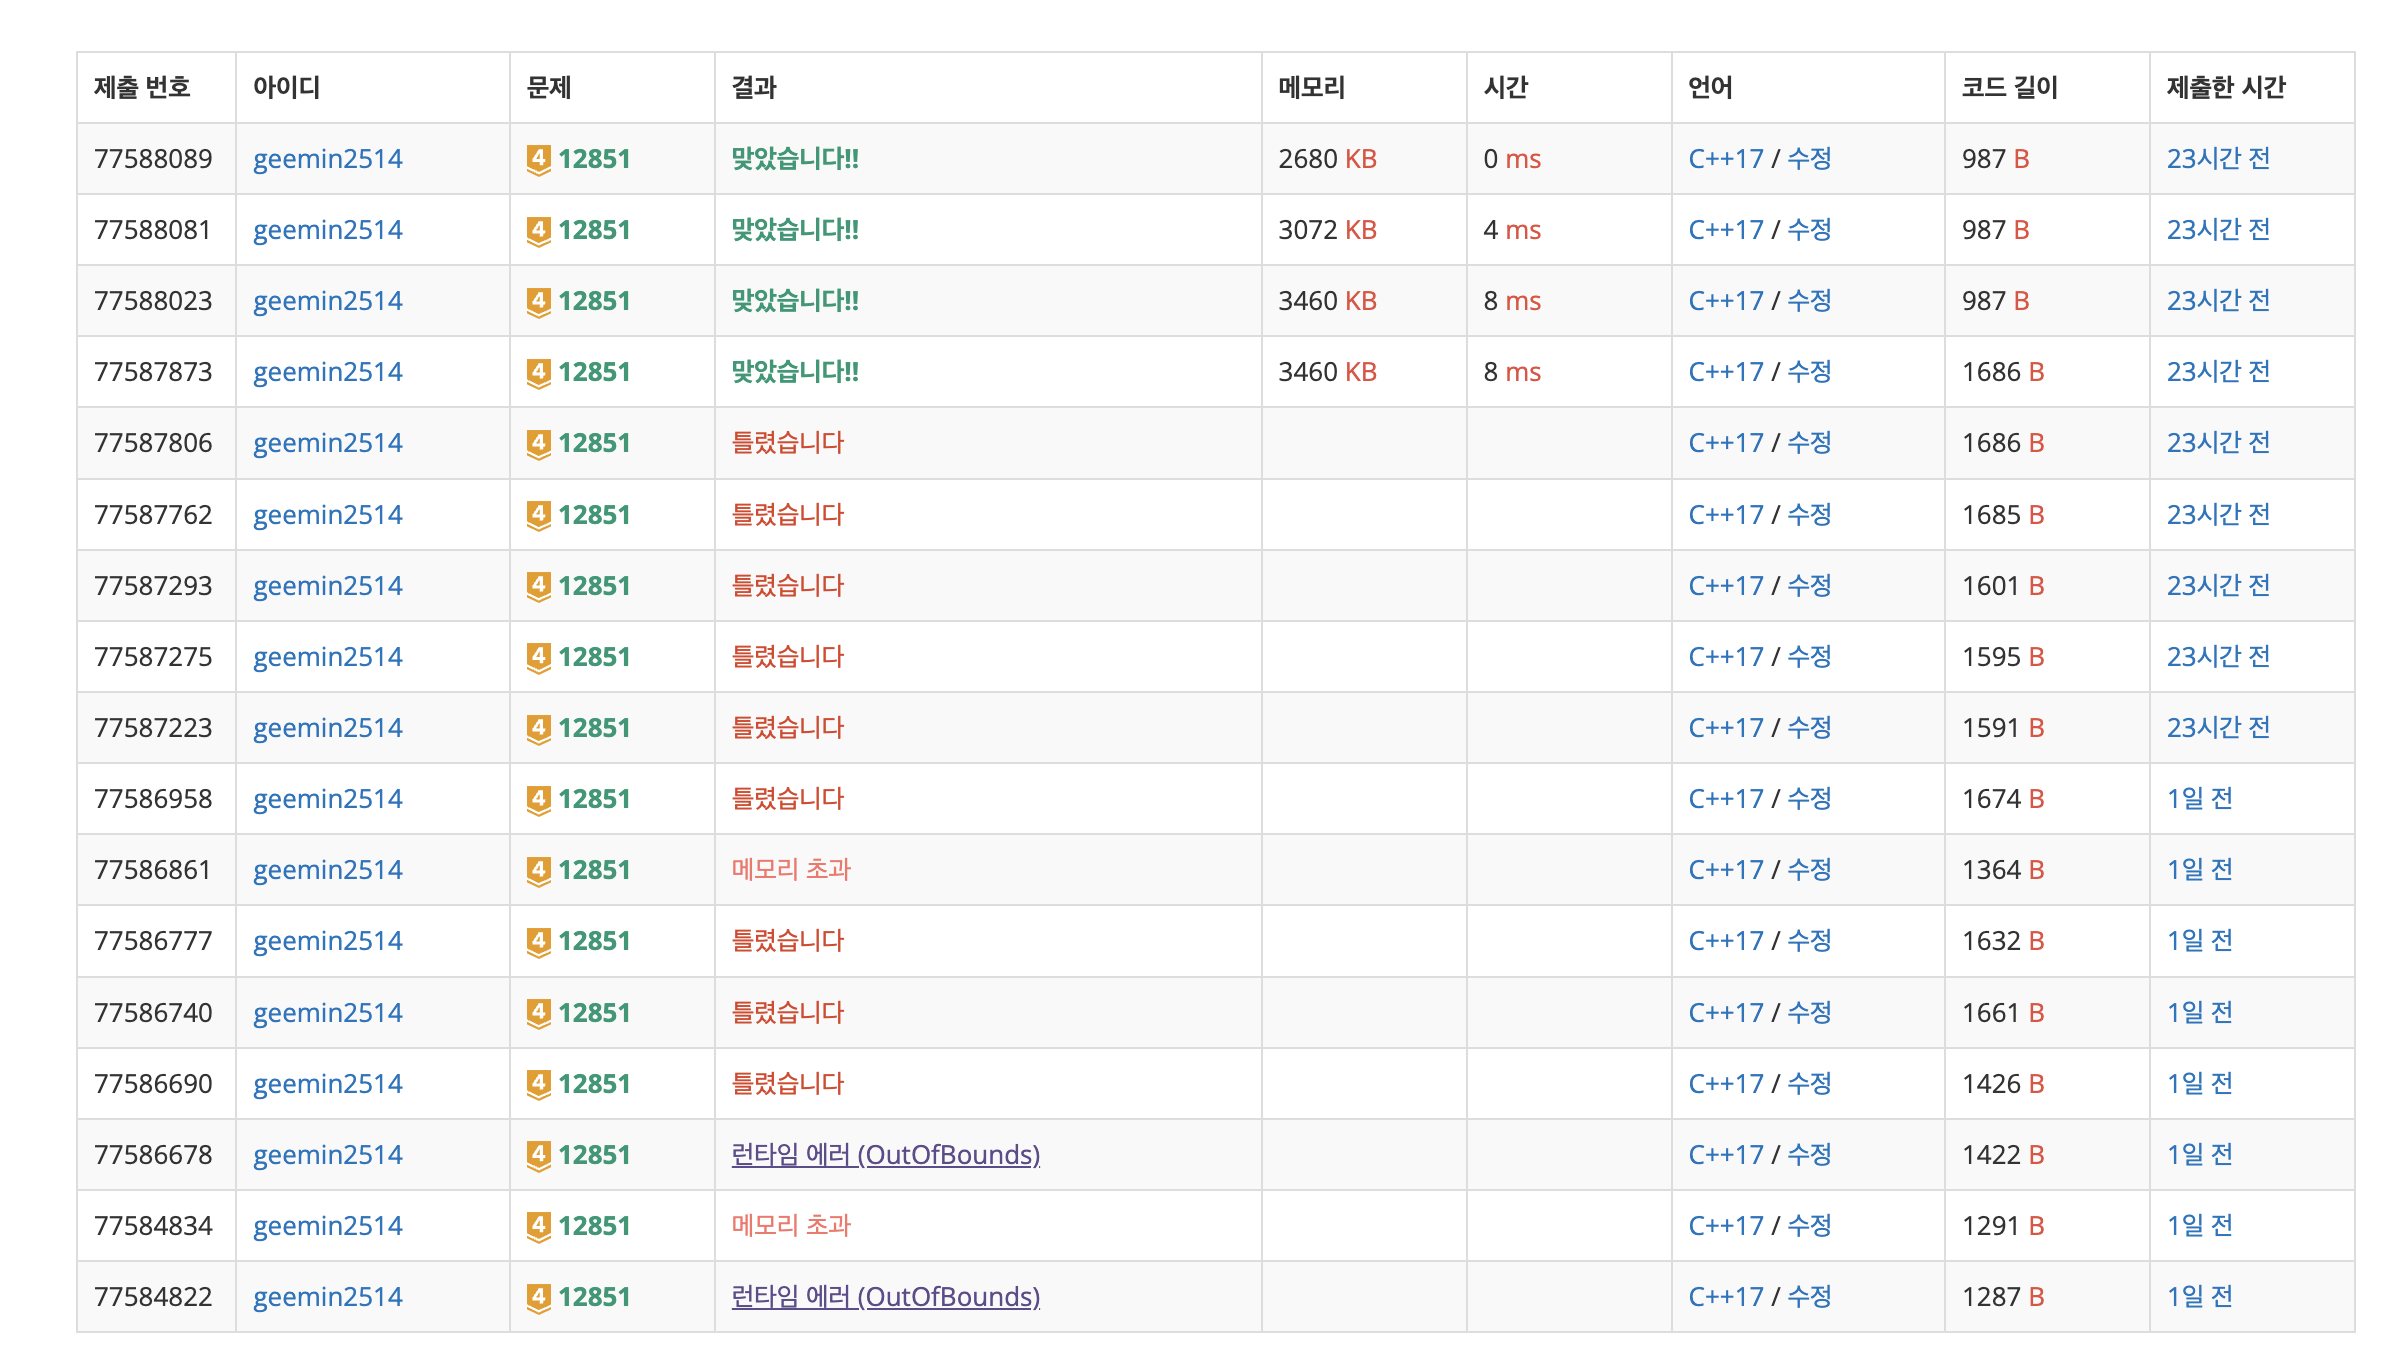Click gold tier badge in submission 77586740 row
The height and width of the screenshot is (1366, 2400).
point(538,1013)
